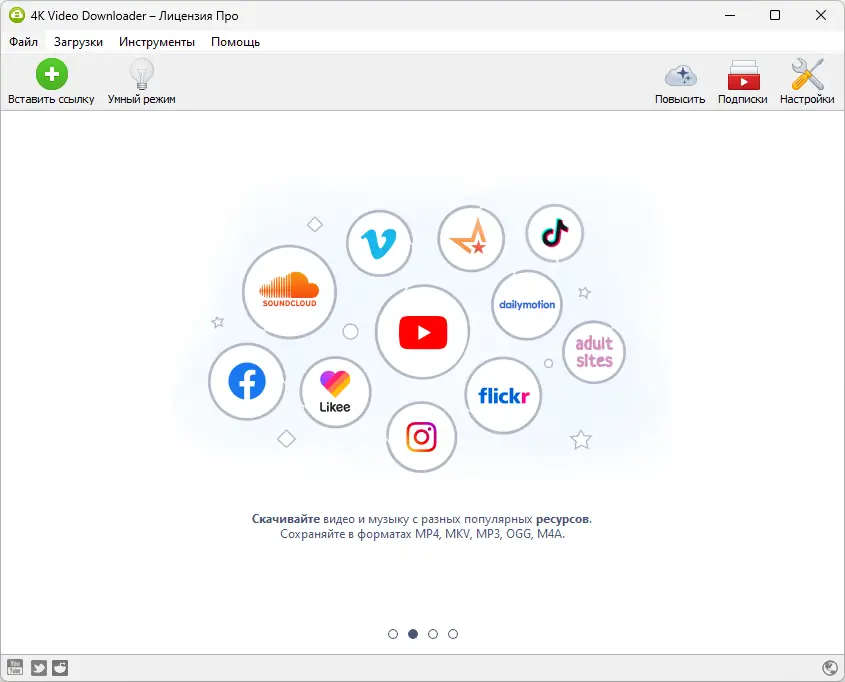Click the app icon in the title bar
The height and width of the screenshot is (682, 845).
(x=15, y=15)
